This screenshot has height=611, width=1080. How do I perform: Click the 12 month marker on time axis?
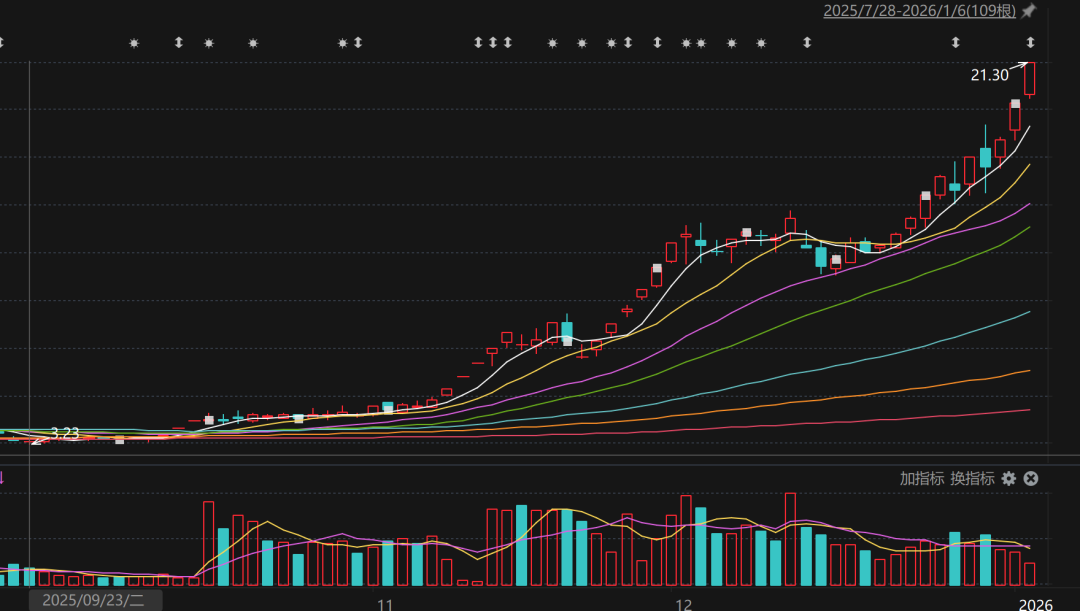(684, 604)
